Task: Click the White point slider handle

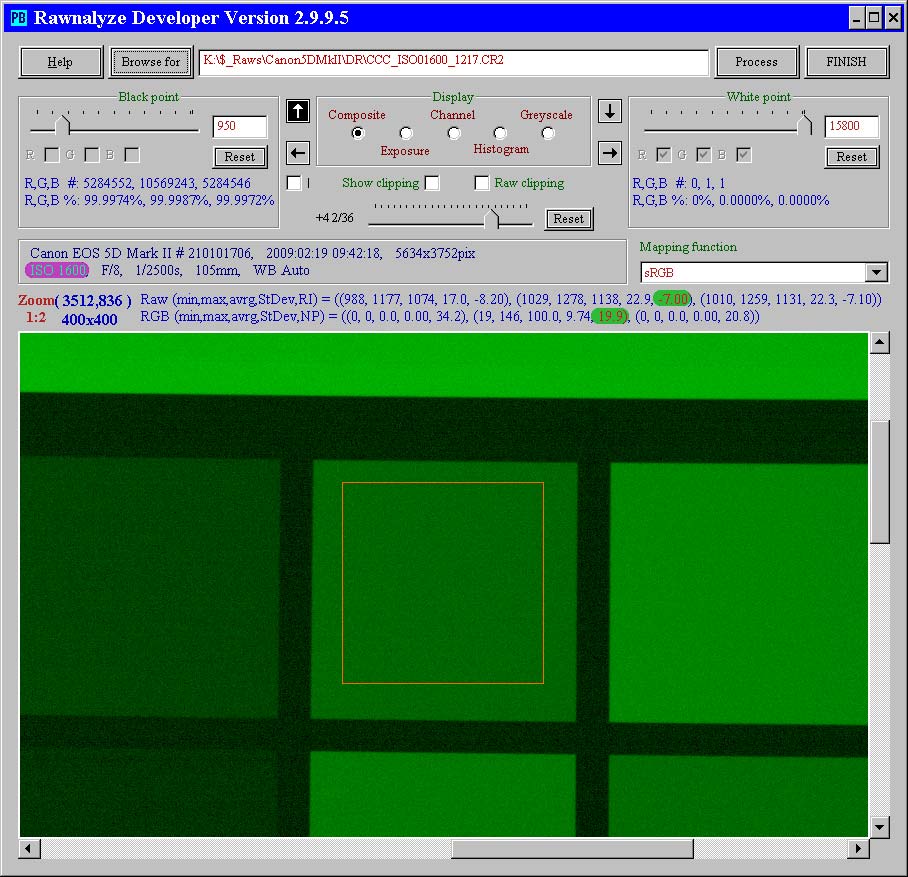Action: point(805,124)
